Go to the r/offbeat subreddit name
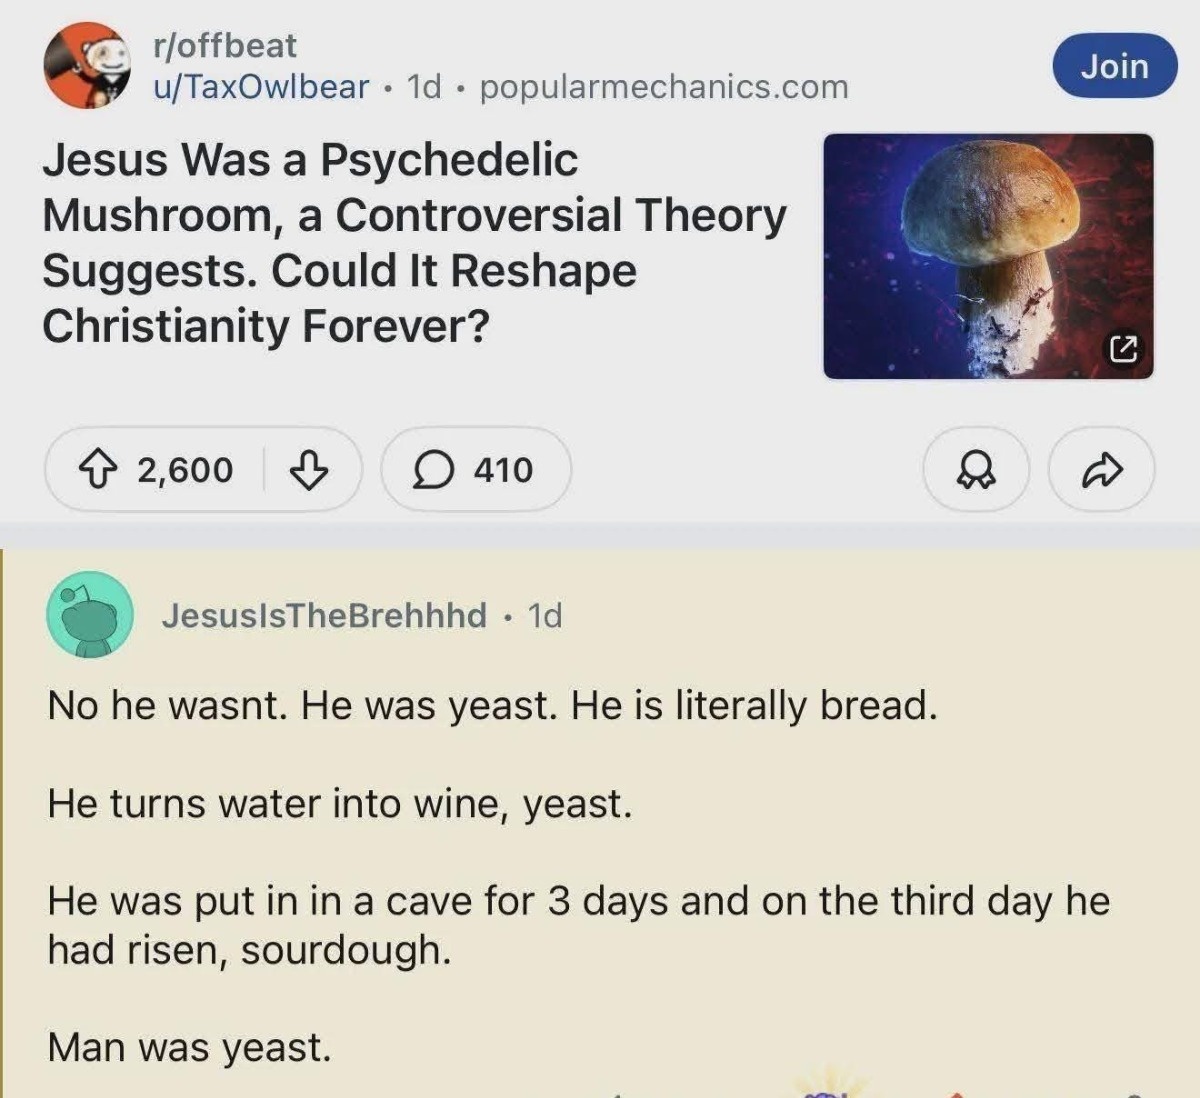Screen dimensions: 1200x1098 click(224, 45)
